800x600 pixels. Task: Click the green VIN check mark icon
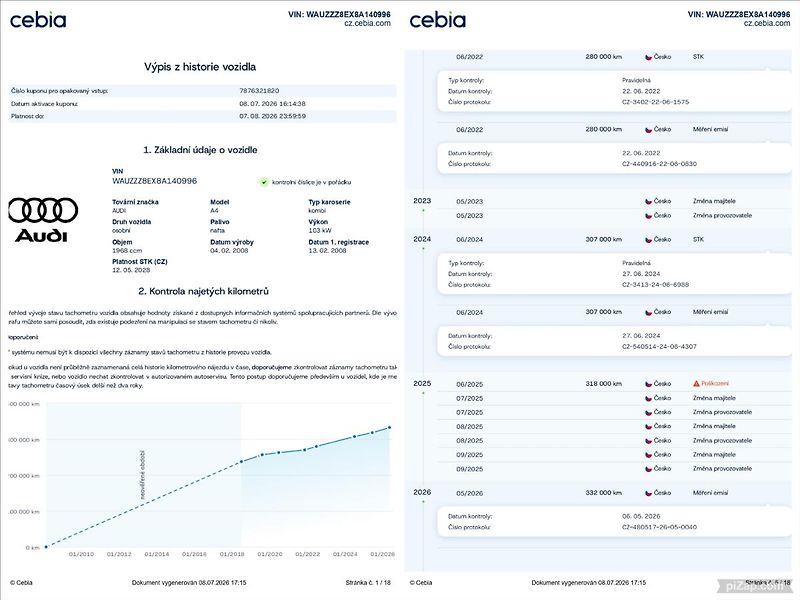point(264,182)
